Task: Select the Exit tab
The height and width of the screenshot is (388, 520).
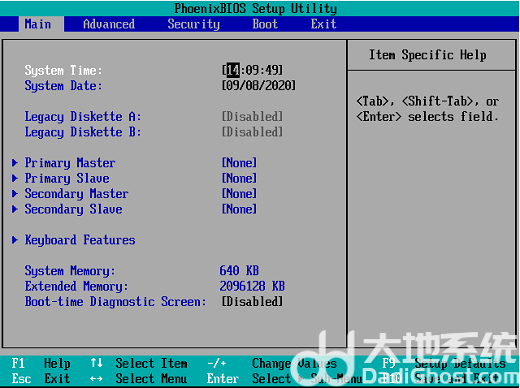Action: point(323,24)
